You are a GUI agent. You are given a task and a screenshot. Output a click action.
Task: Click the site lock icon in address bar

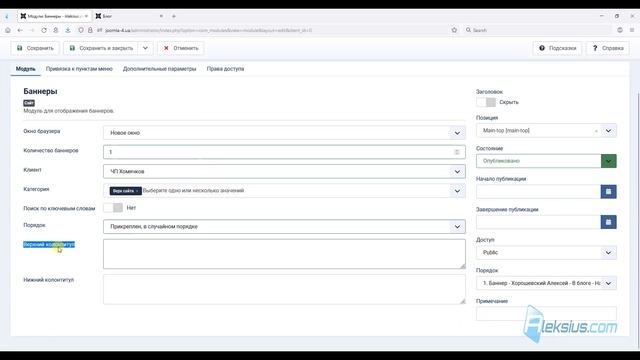[x=90, y=30]
